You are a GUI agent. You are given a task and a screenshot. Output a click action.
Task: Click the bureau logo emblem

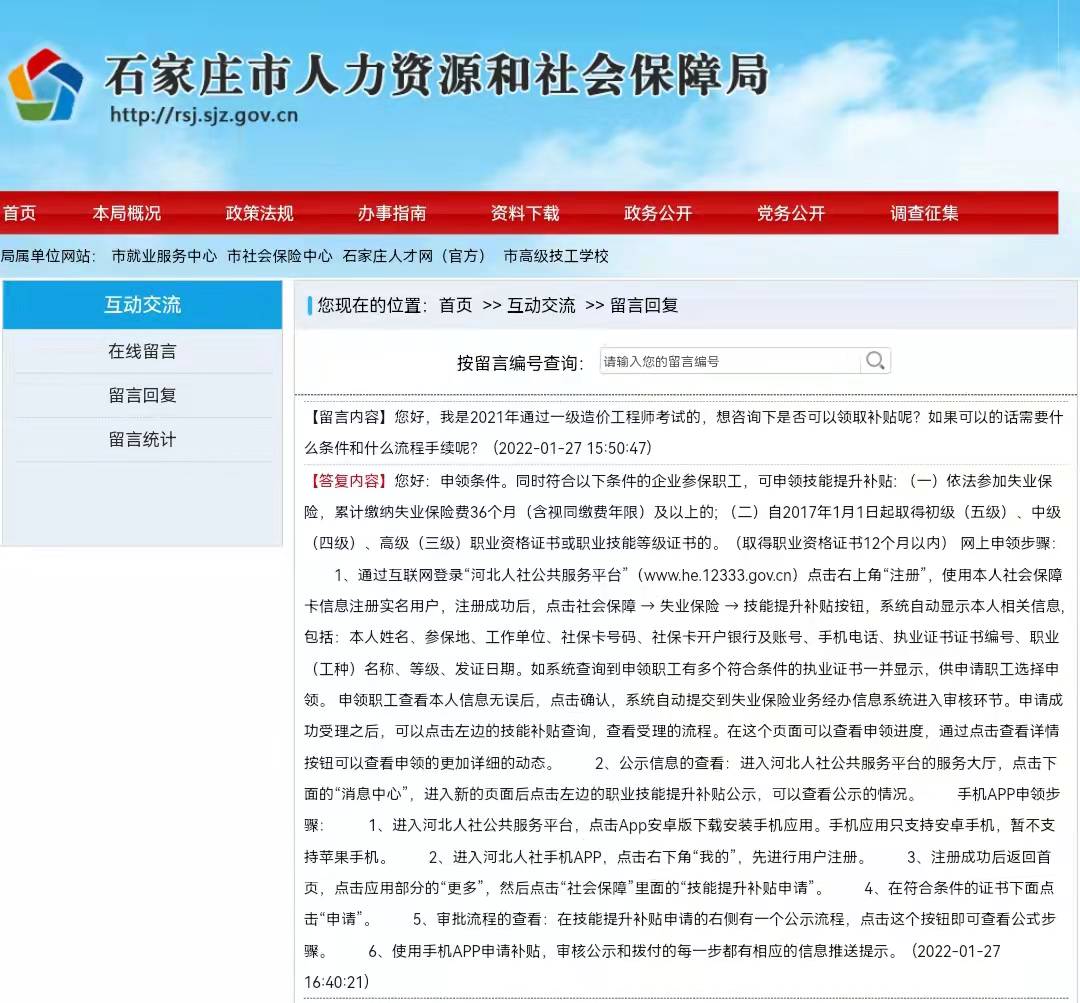[45, 86]
